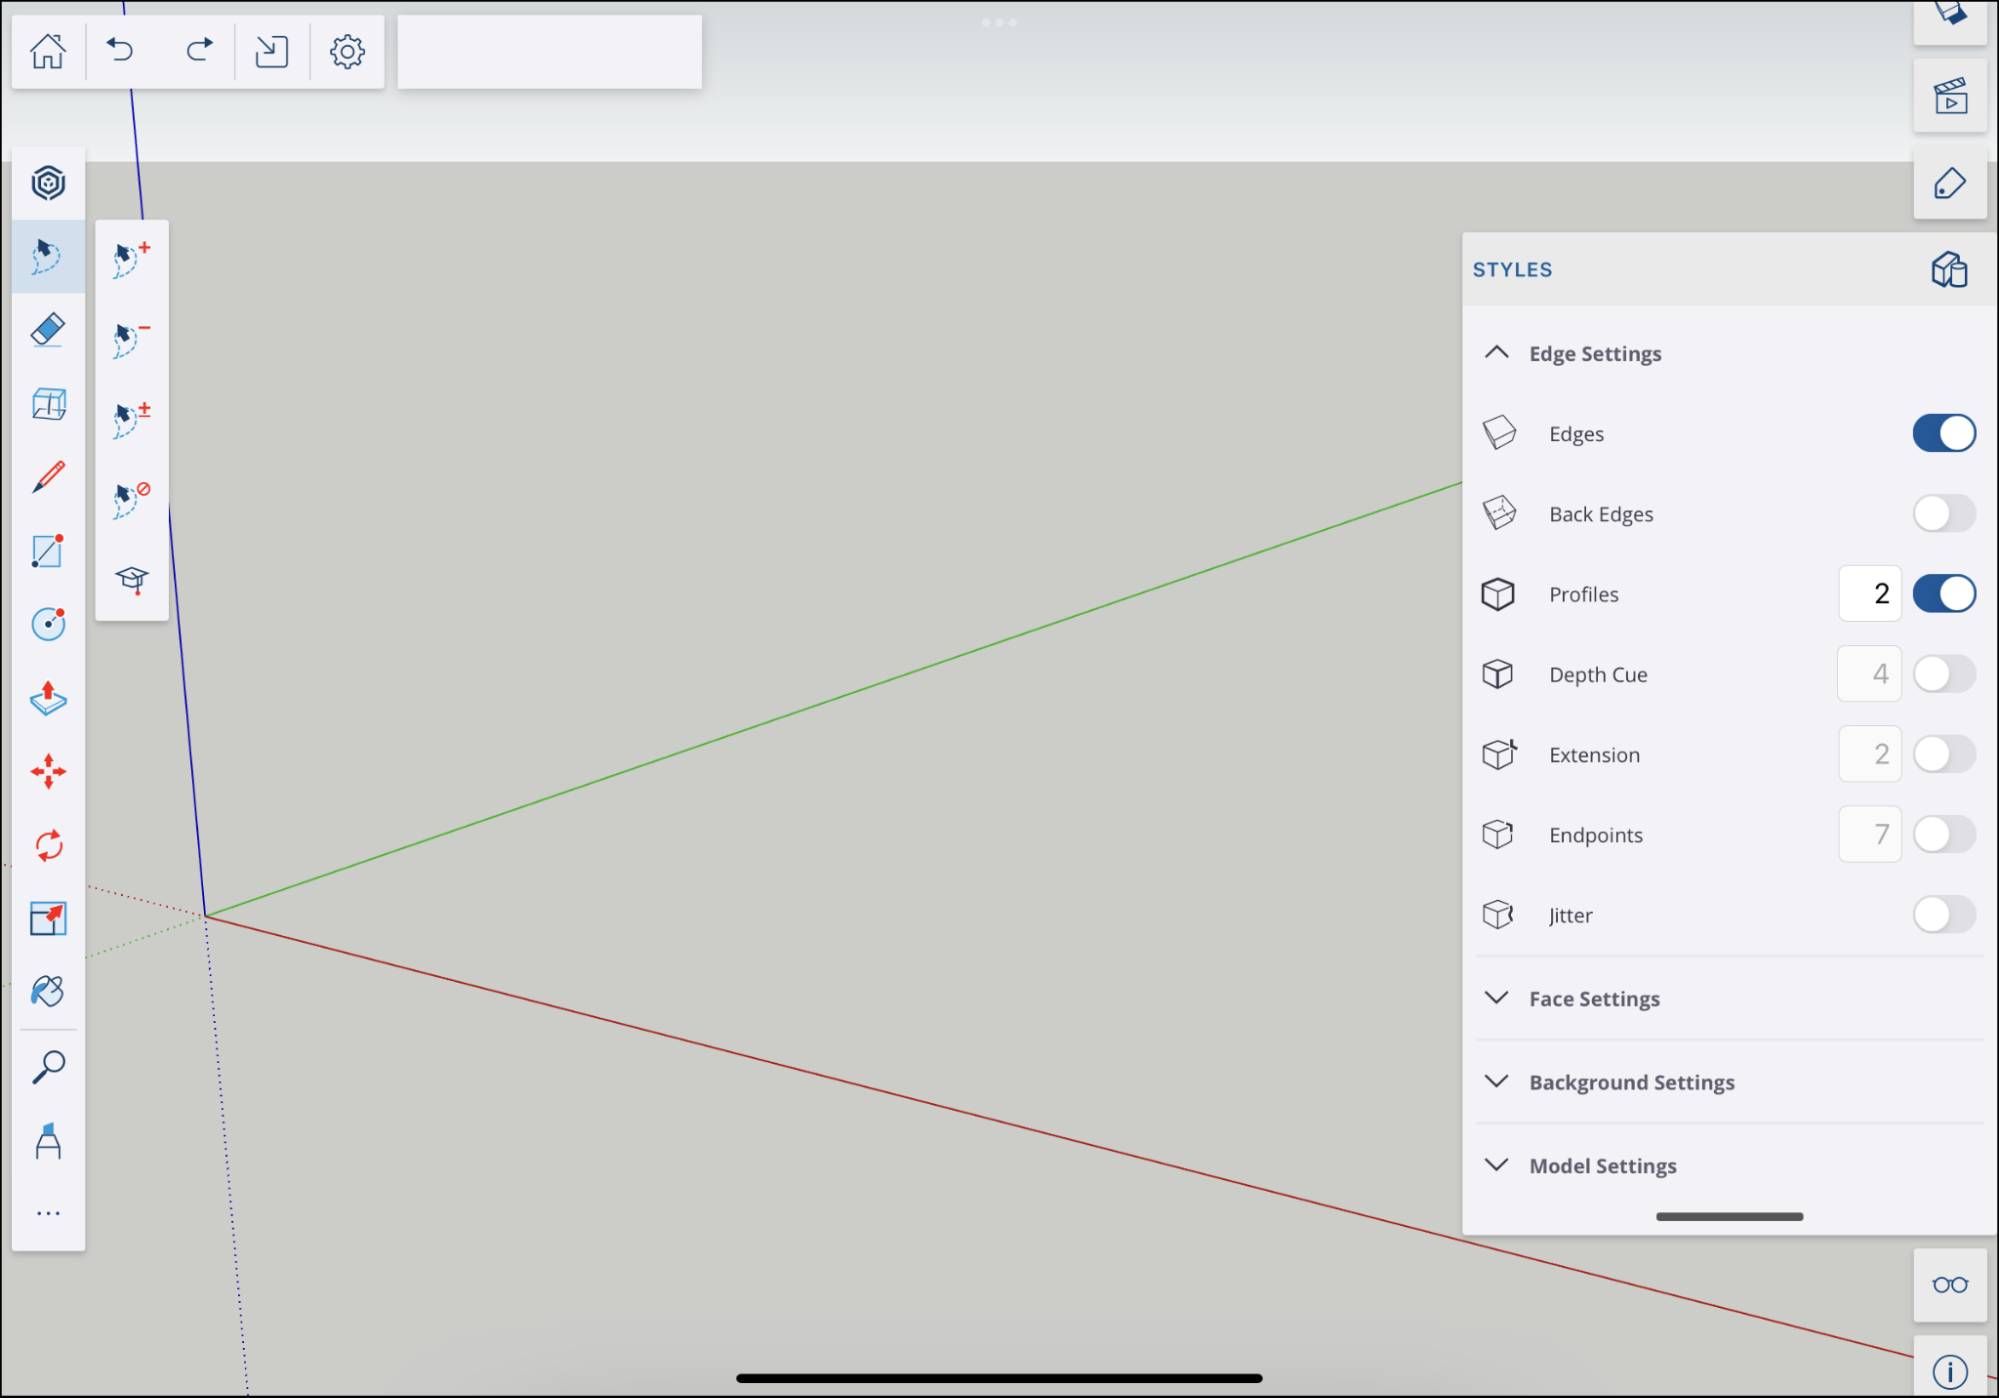Open the Tags panel on the right edge

pos(1949,183)
